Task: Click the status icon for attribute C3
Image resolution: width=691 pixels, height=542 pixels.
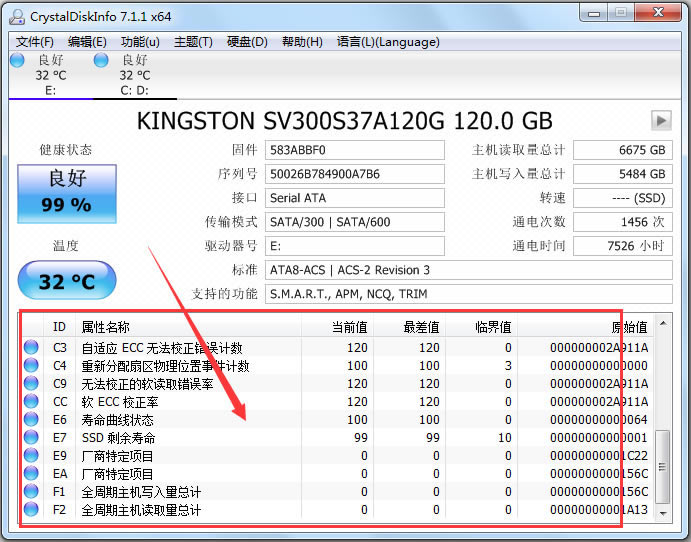Action: [32, 348]
